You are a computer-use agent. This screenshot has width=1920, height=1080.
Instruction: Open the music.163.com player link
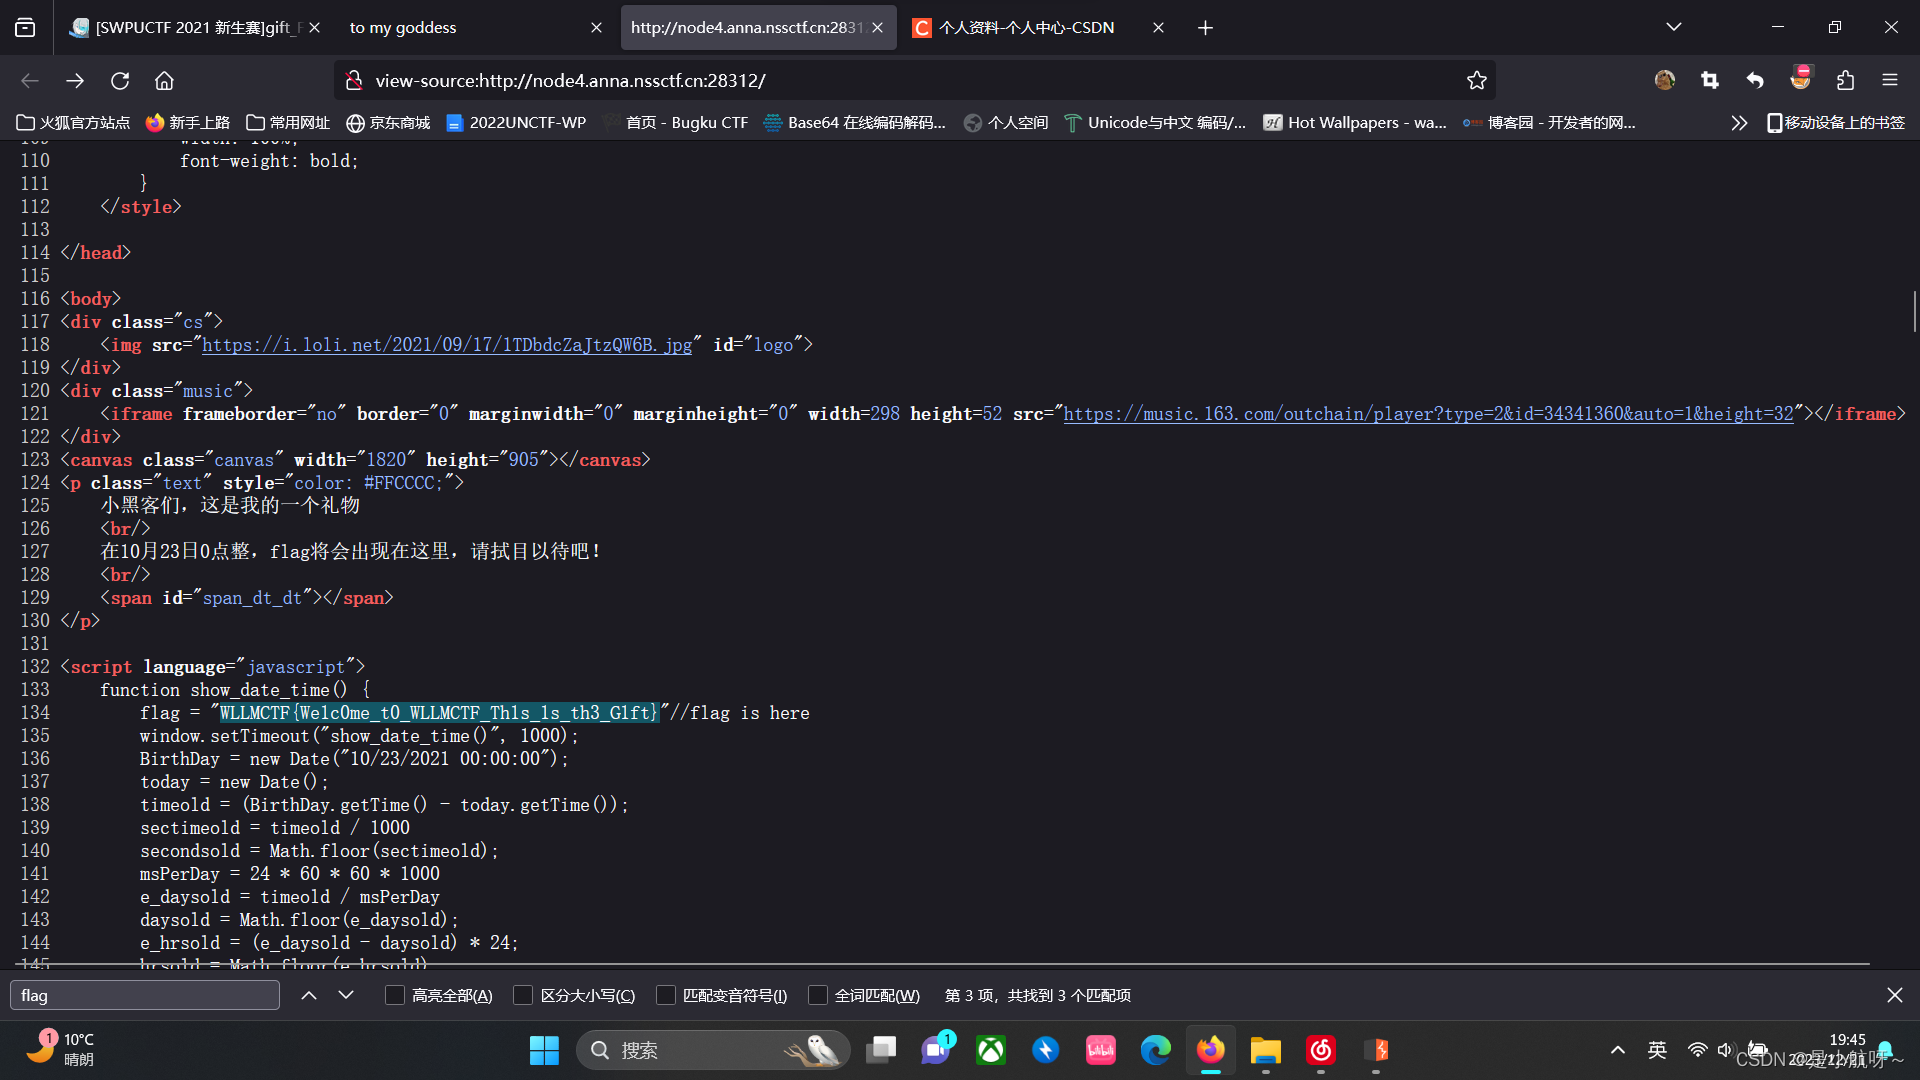click(x=1428, y=413)
